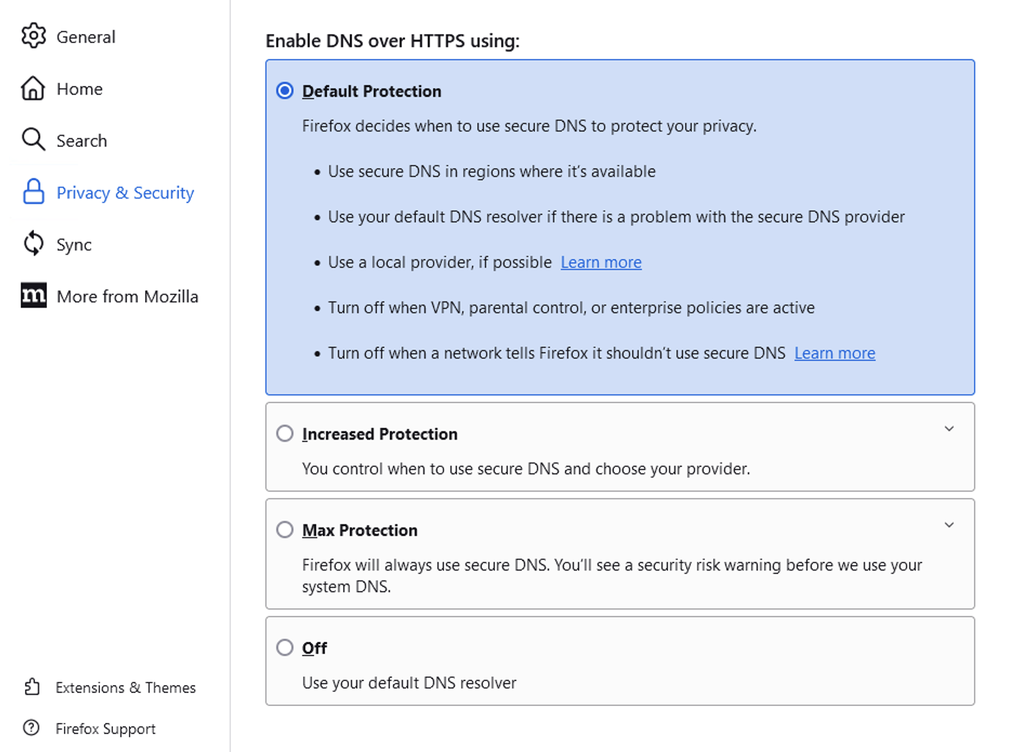This screenshot has width=1024, height=752.
Task: Choose the Max Protection radio option
Action: click(285, 530)
